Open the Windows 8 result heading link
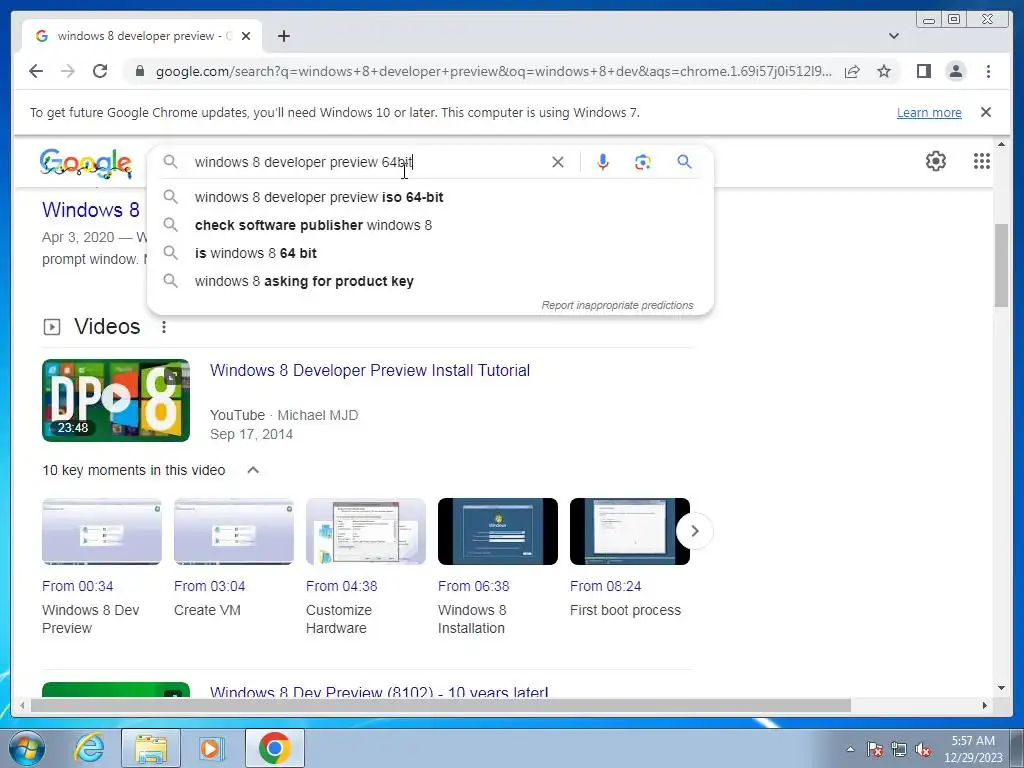 (x=91, y=210)
